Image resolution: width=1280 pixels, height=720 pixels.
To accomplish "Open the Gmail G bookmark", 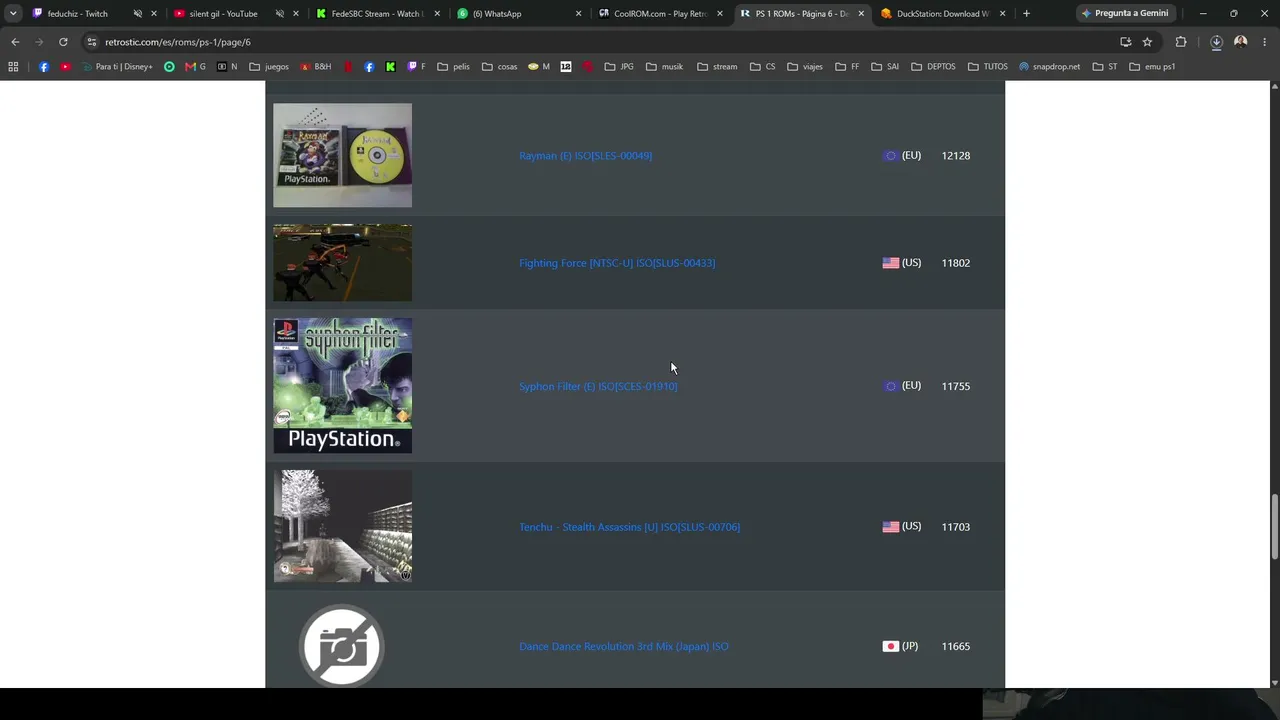I will 195,67.
